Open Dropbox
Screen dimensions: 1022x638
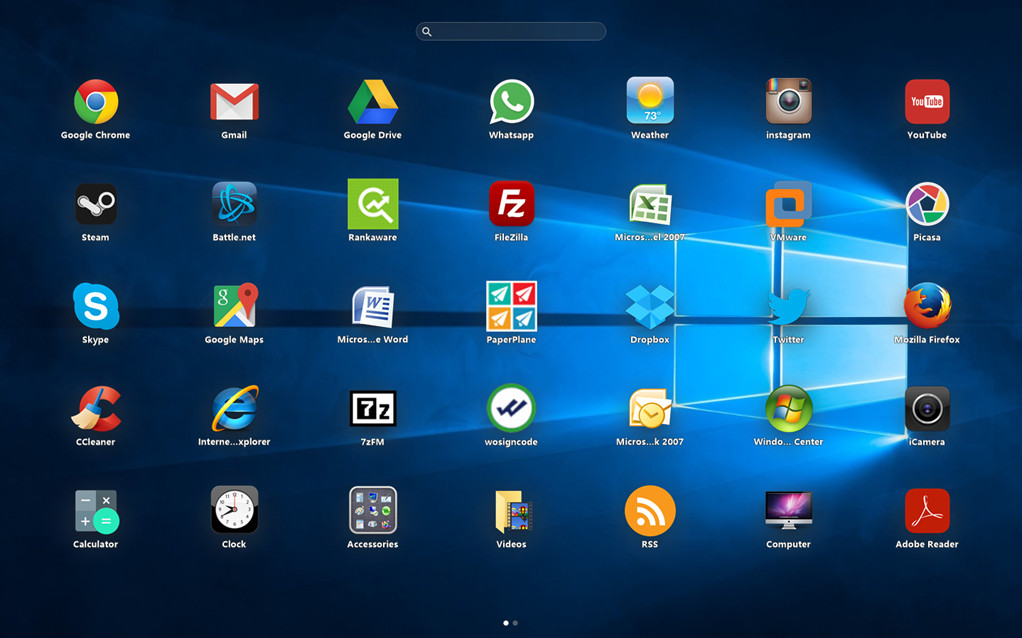(x=650, y=306)
